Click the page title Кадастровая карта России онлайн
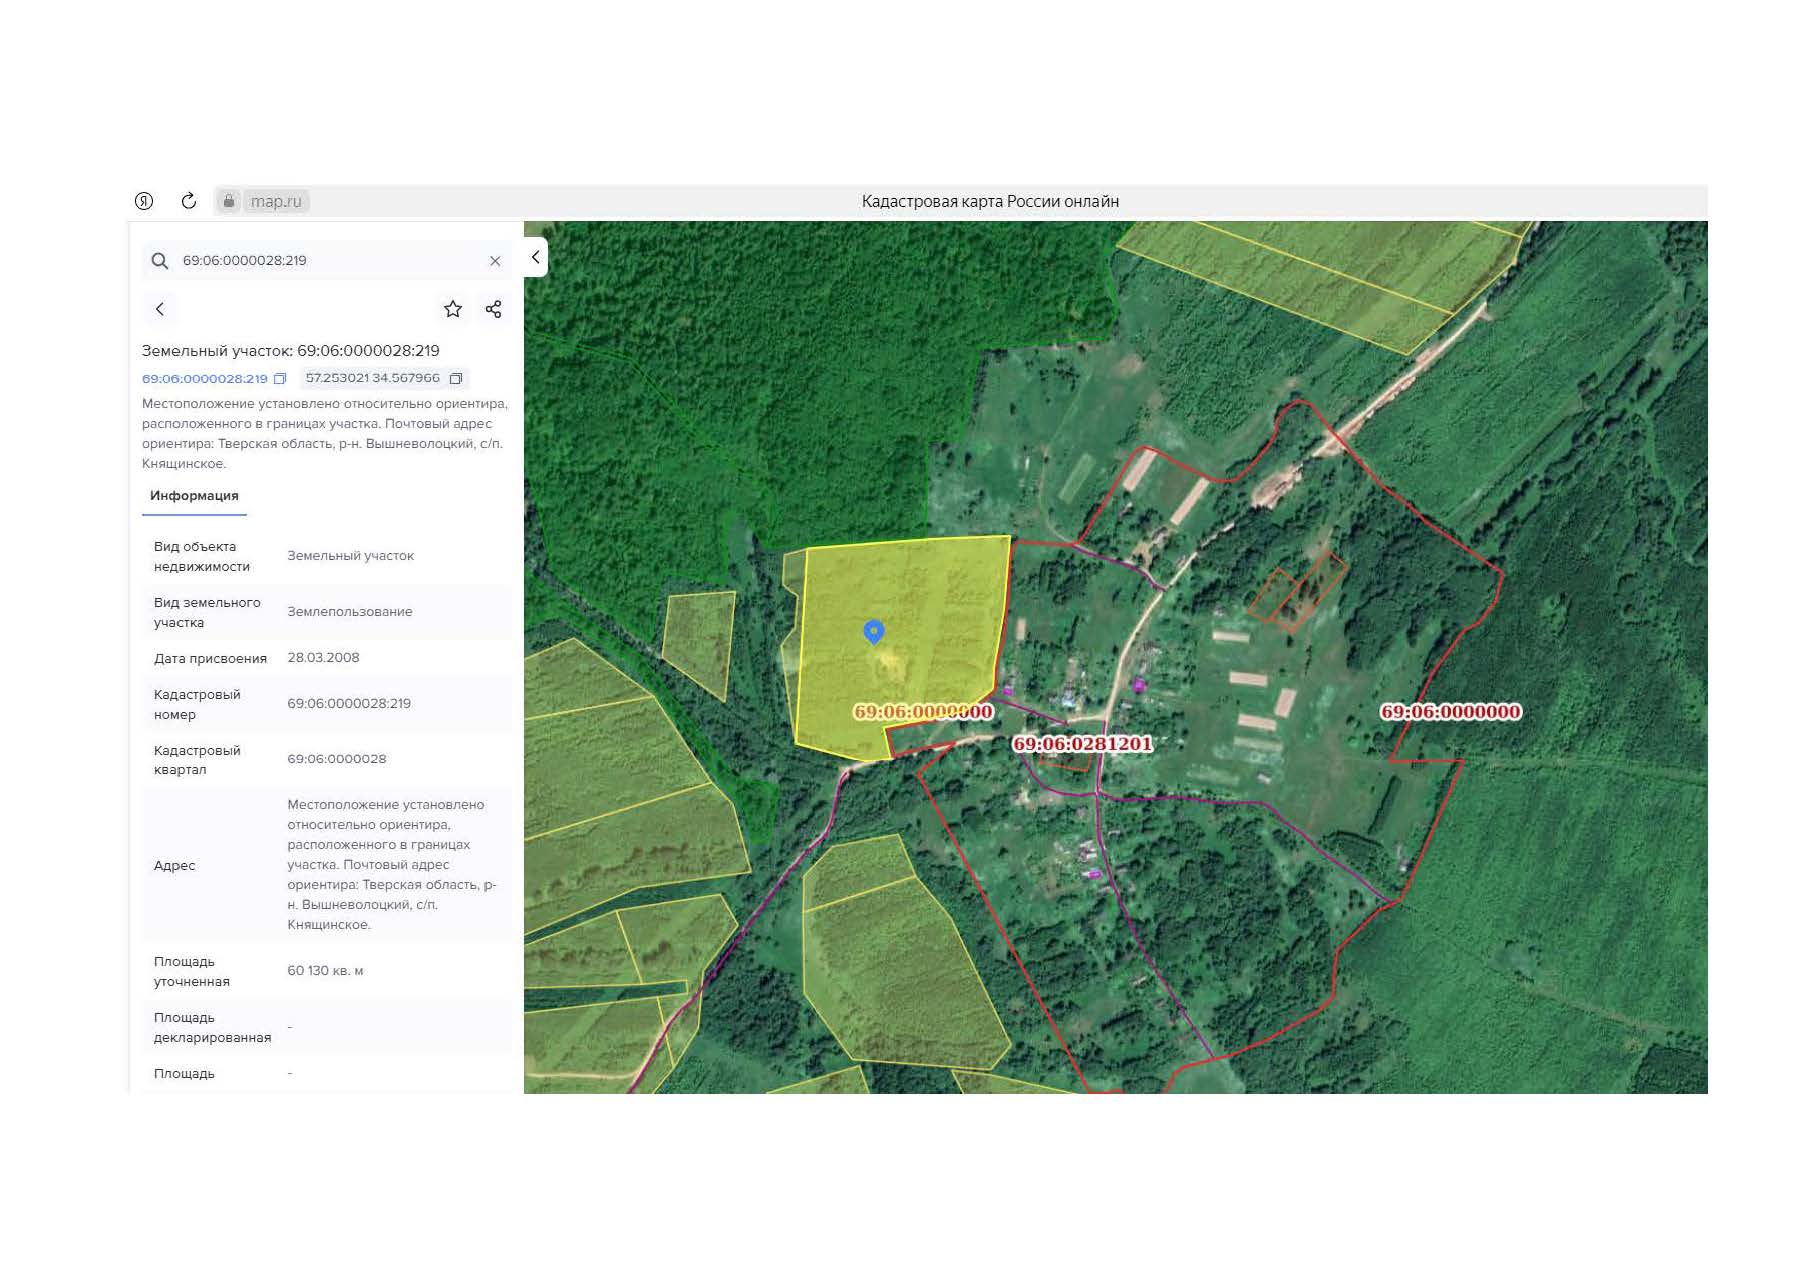This screenshot has height=1274, width=1813. pyautogui.click(x=990, y=201)
